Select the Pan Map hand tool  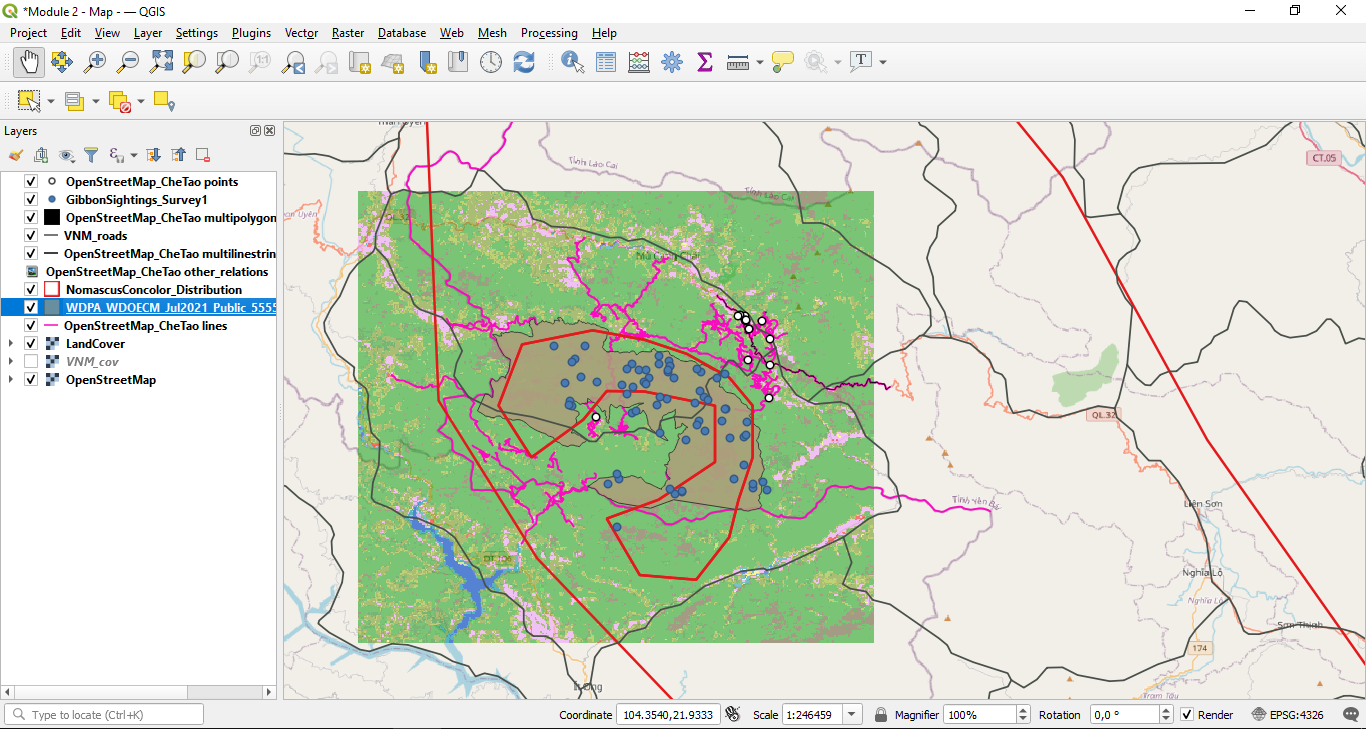pos(29,62)
